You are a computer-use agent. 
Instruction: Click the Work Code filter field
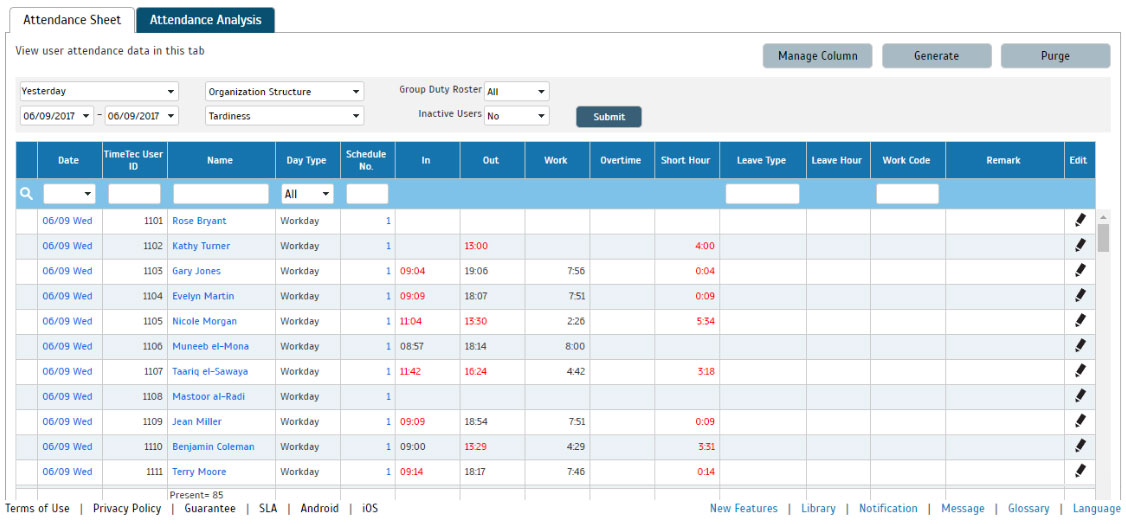pos(908,194)
